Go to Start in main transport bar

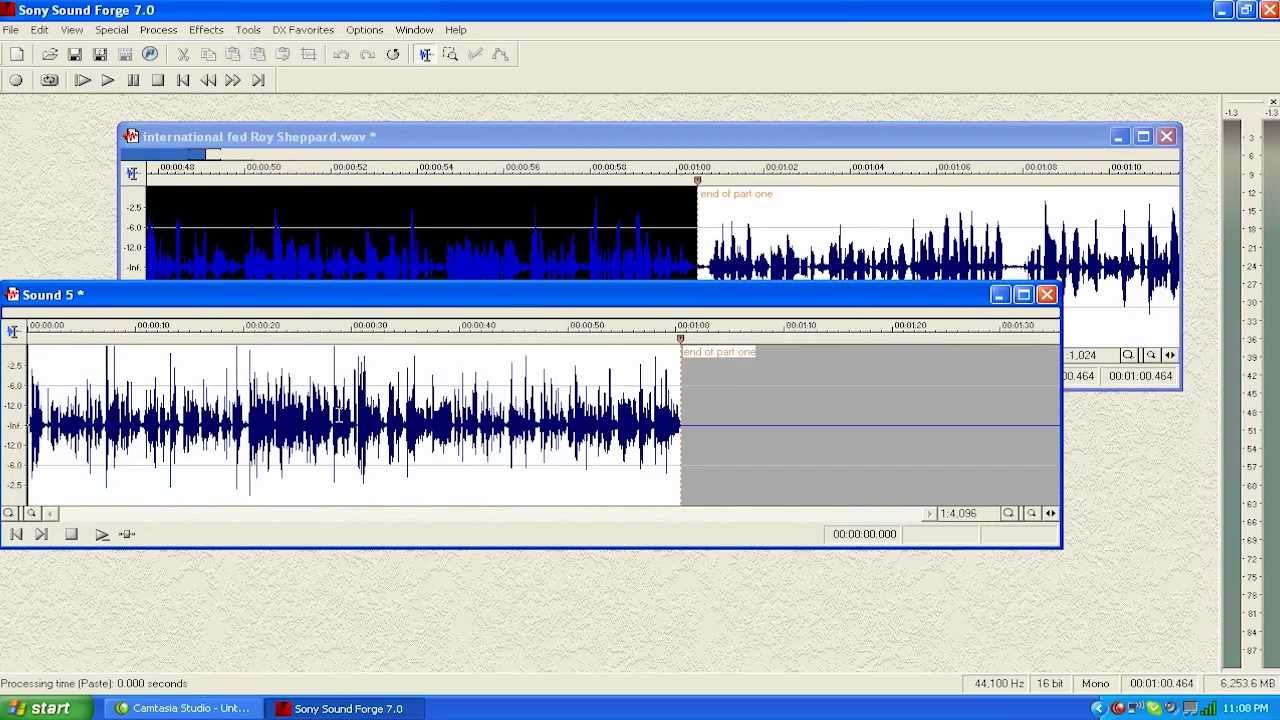click(x=183, y=81)
